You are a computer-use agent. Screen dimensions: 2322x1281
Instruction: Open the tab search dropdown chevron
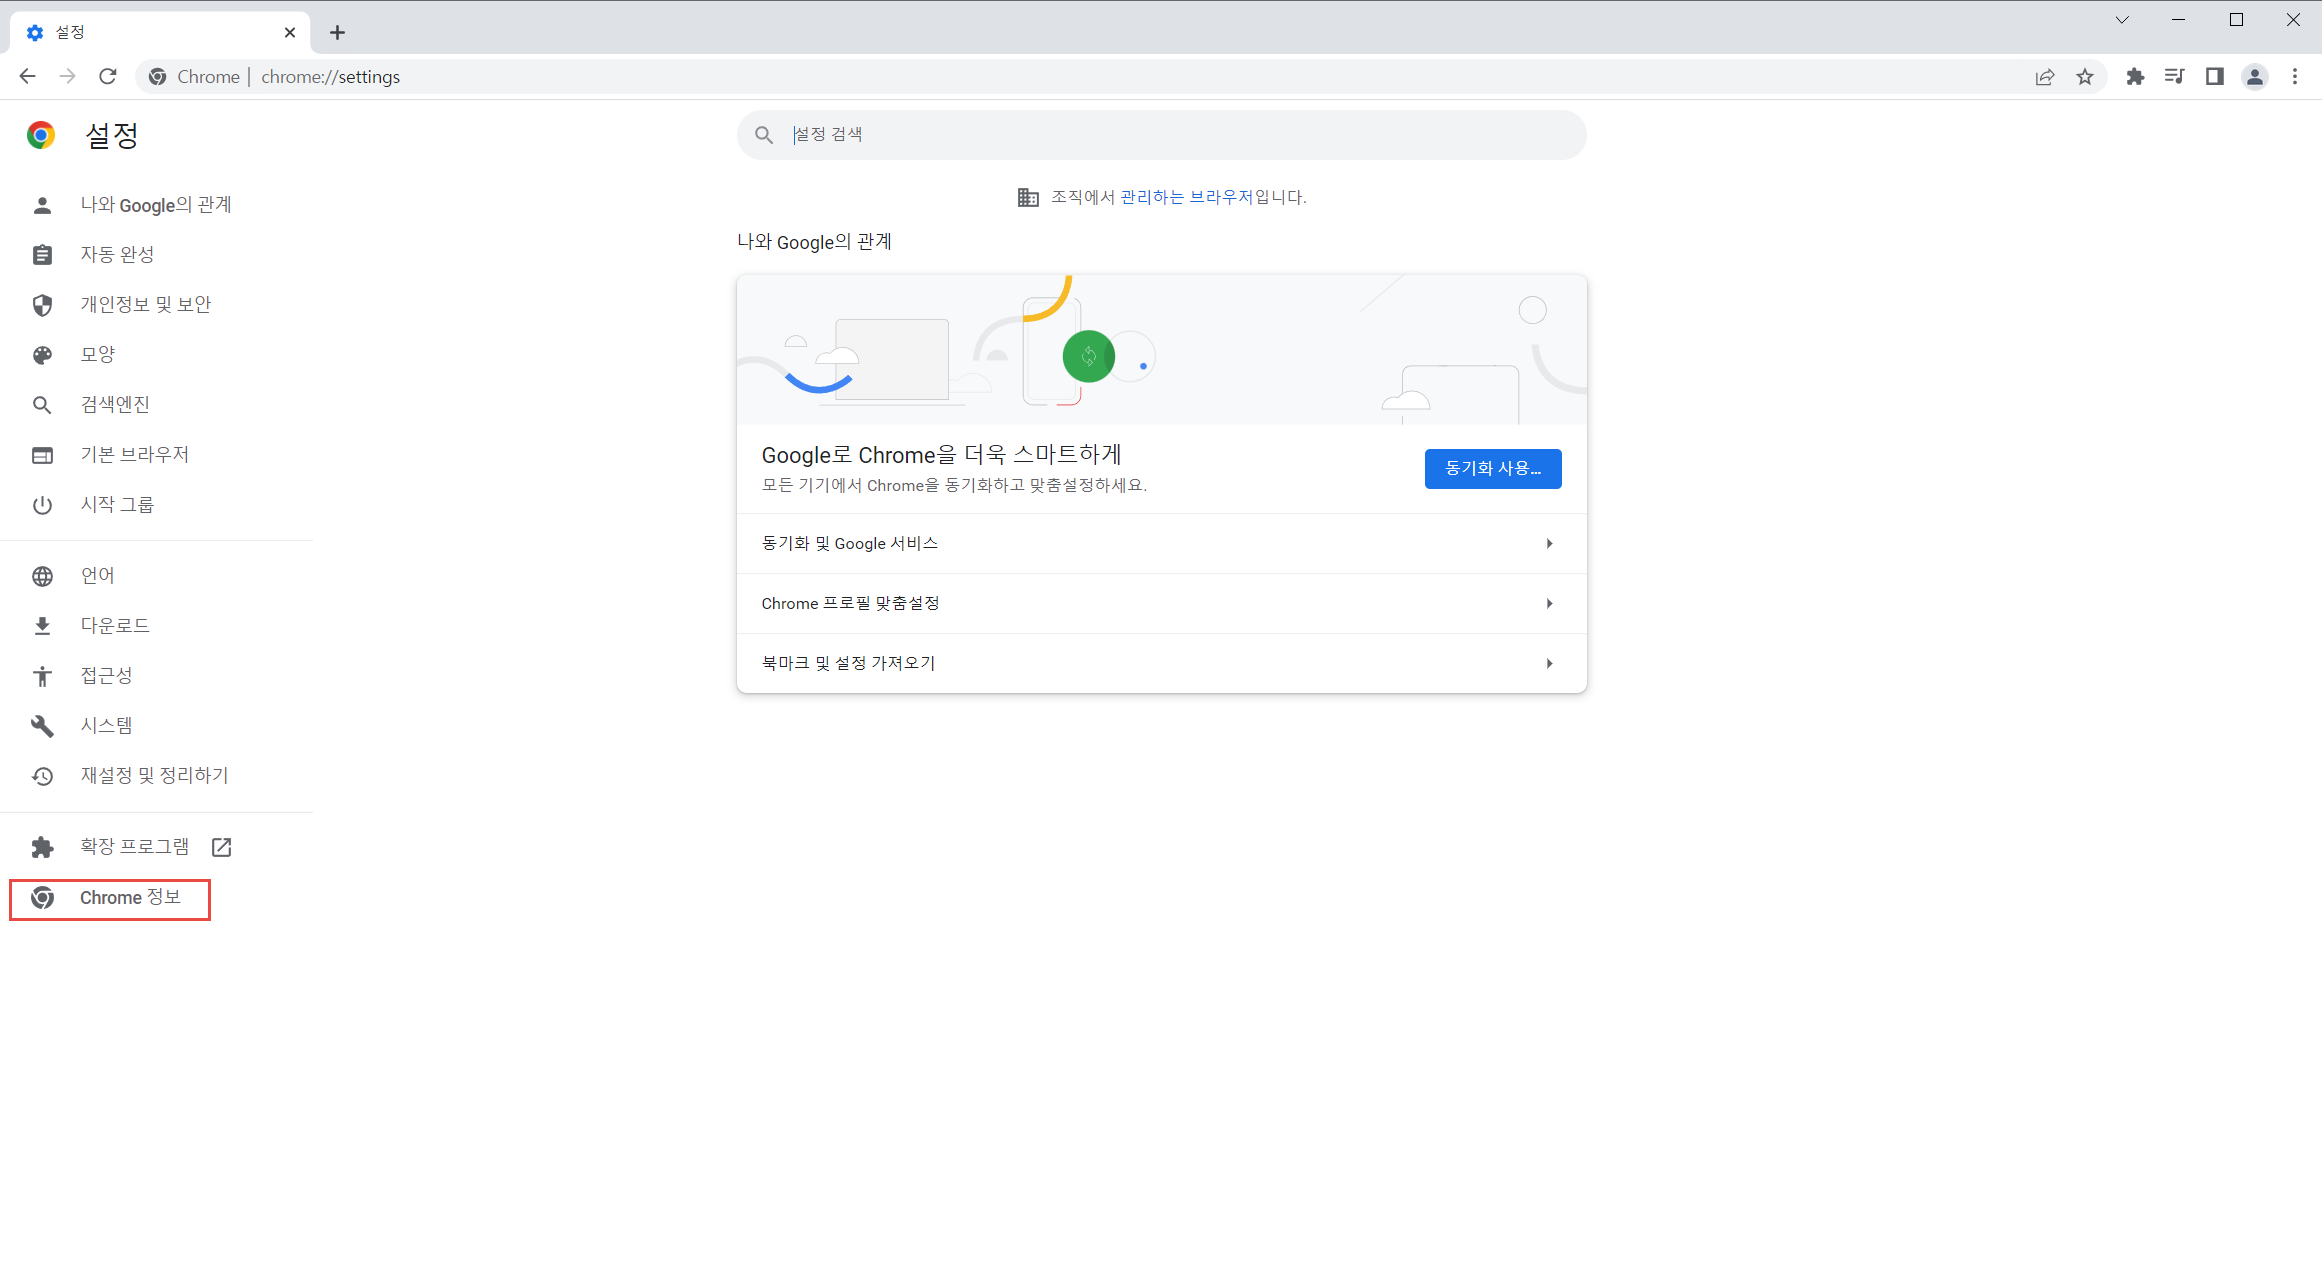click(x=2122, y=20)
